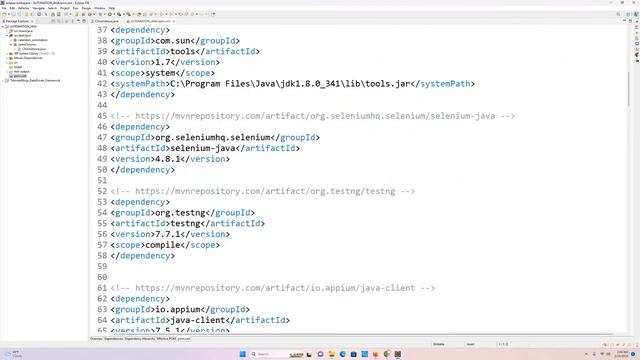The image size is (640, 360).
Task: Switch to the Effective POM tab
Action: click(x=167, y=339)
